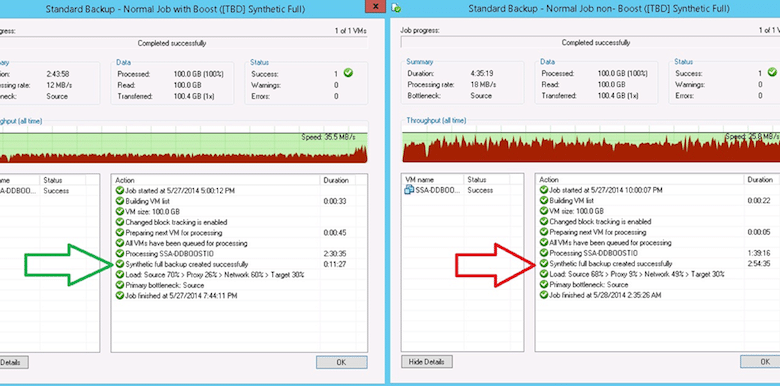Image resolution: width=780 pixels, height=386 pixels.
Task: Click the VM name column header in non-Boost window
Action: click(433, 180)
